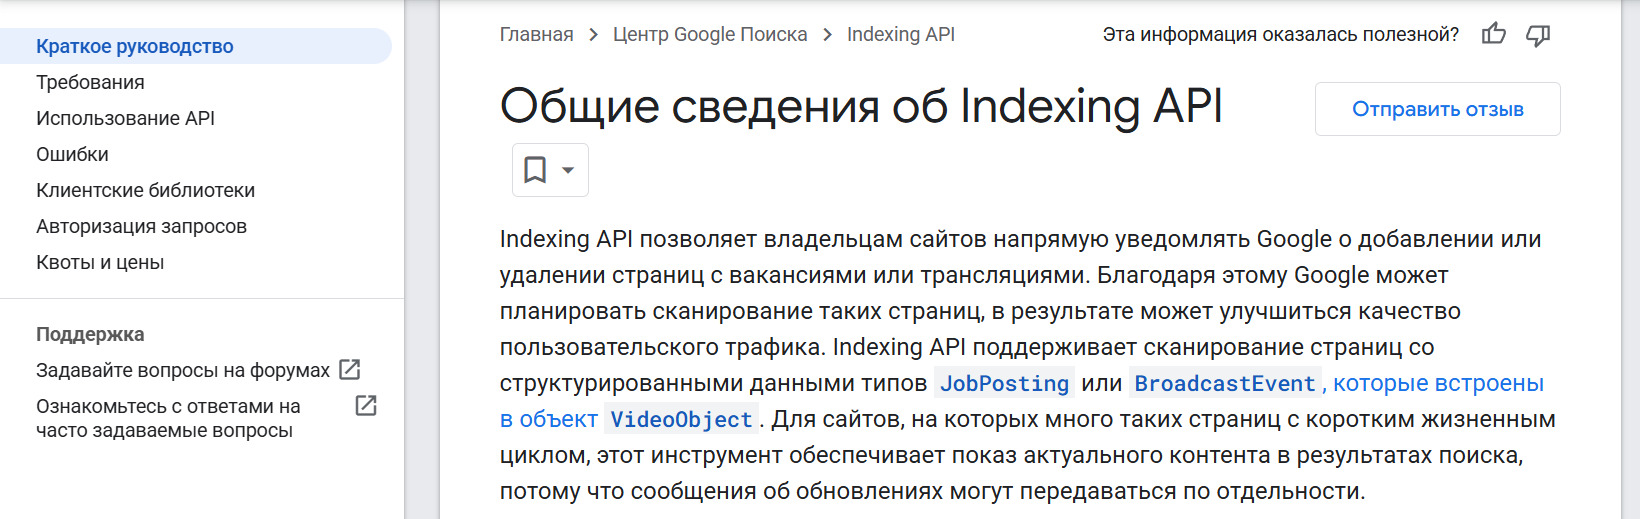Click the thumbs down not helpful icon
The height and width of the screenshot is (519, 1640).
pos(1538,35)
